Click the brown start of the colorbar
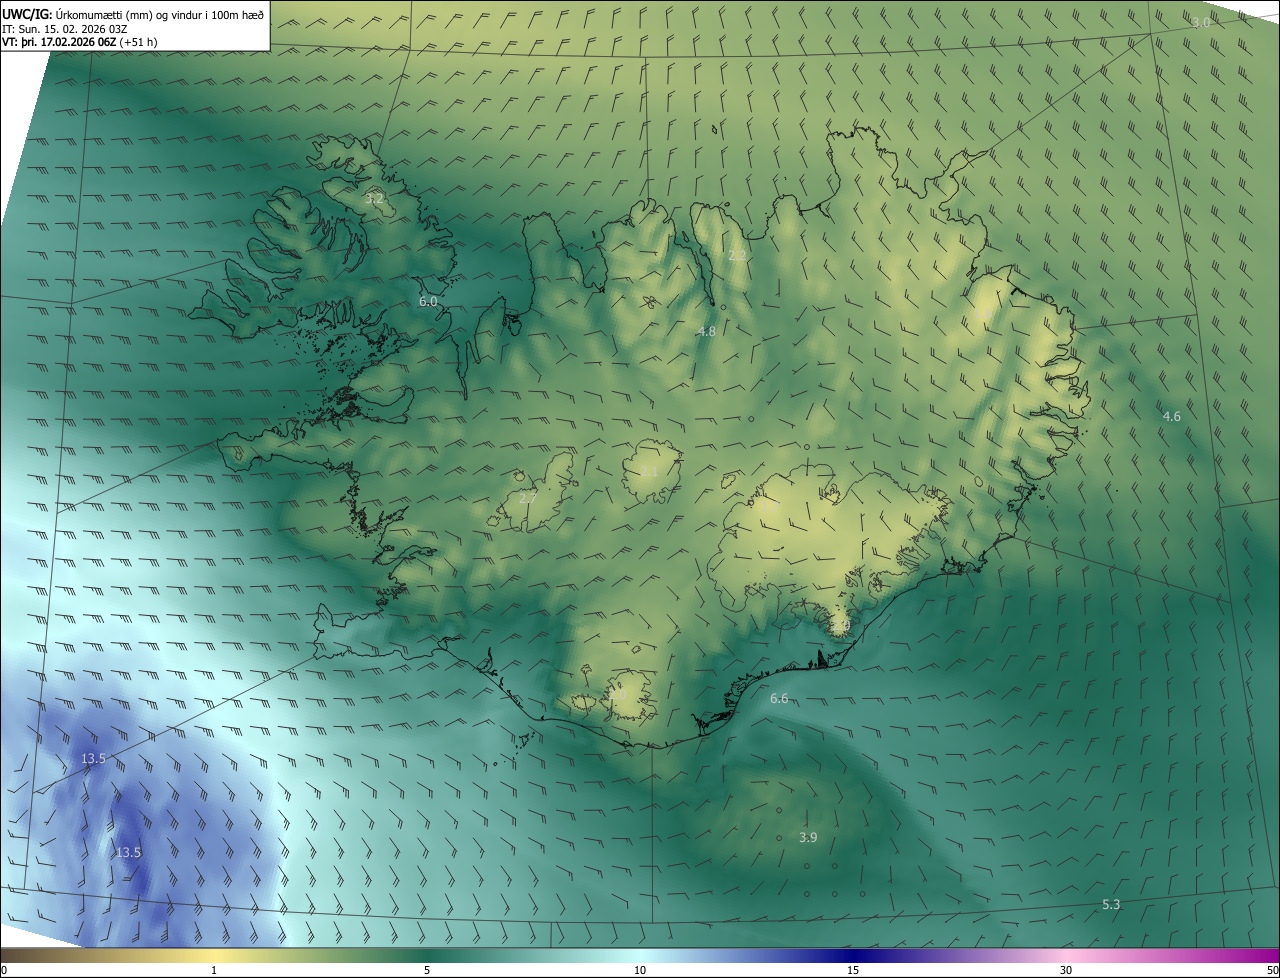Image resolution: width=1280 pixels, height=978 pixels. 20,955
